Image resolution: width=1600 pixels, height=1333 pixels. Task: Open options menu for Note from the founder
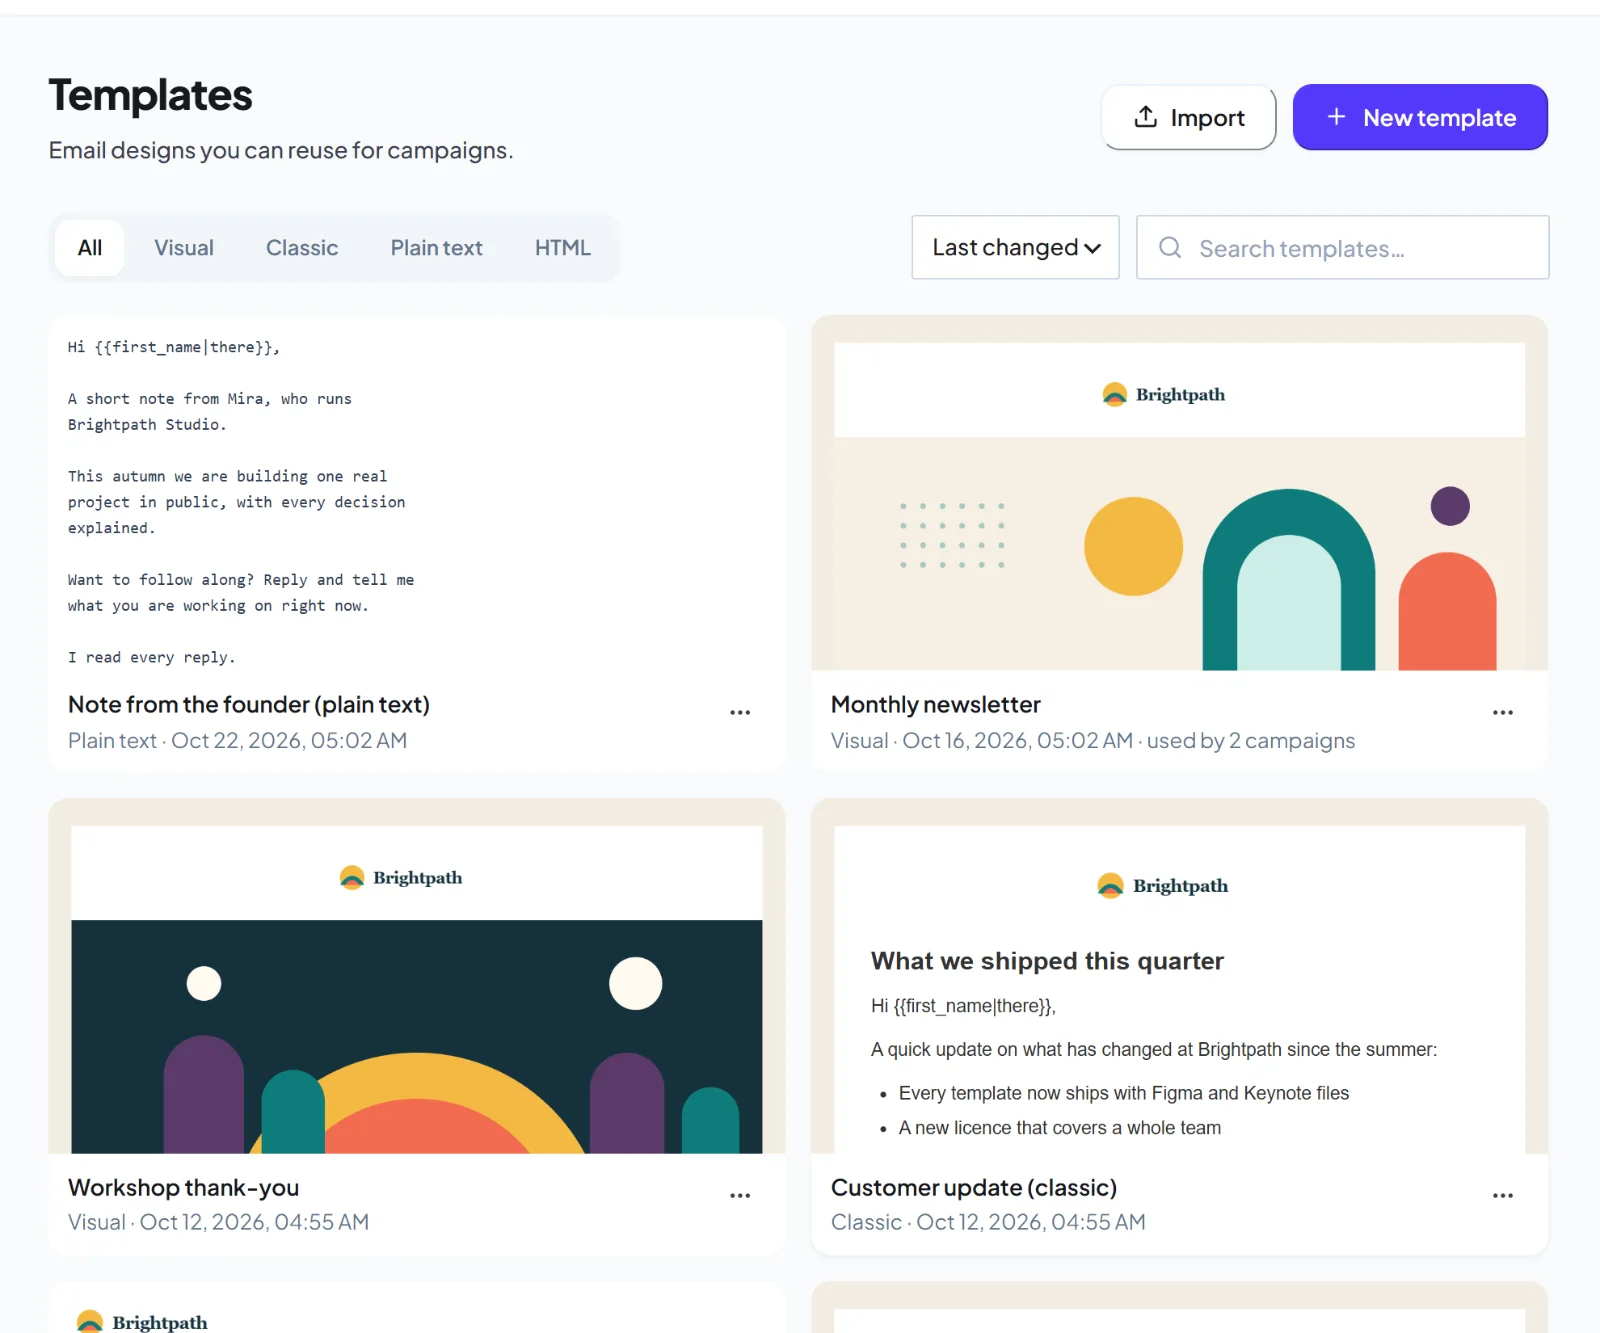click(x=740, y=713)
